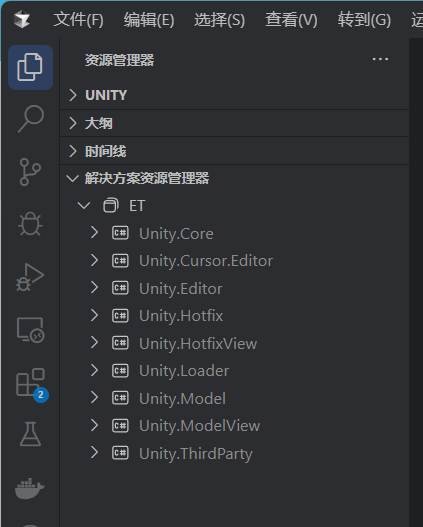Expand the 时间线 timeline section
Screen dimensions: 423x527
234,151
